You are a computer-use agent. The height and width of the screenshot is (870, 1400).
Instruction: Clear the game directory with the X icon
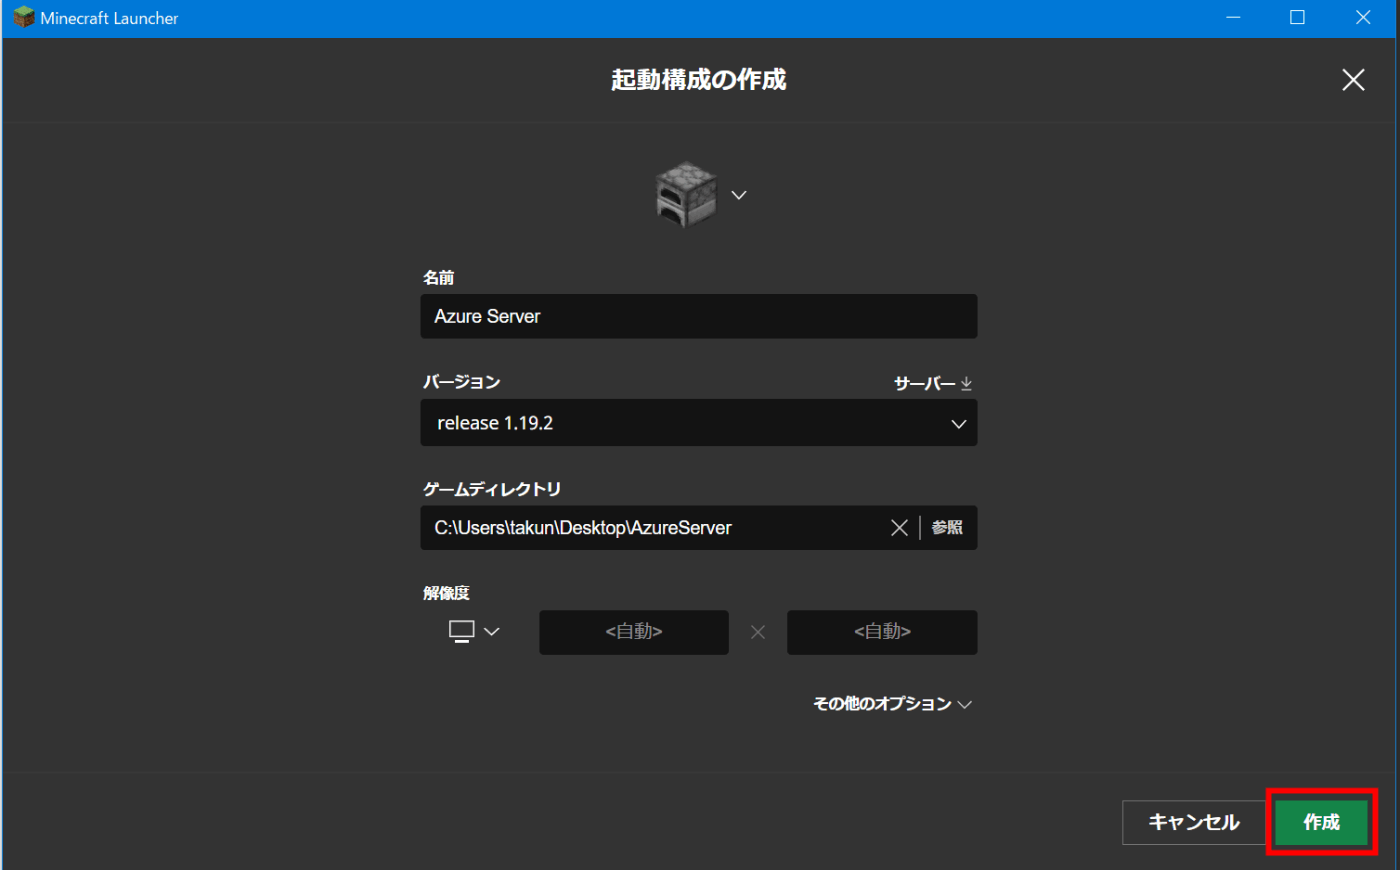[x=899, y=528]
